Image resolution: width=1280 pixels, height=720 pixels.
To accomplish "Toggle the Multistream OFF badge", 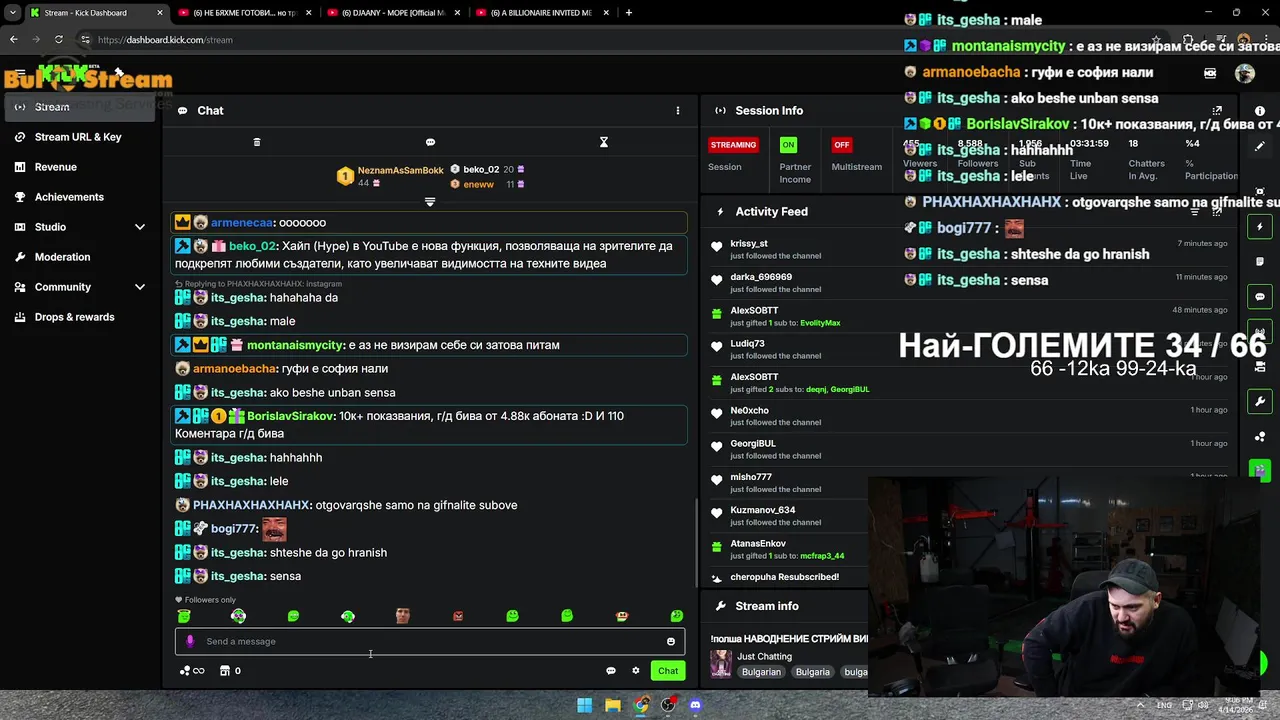I will click(841, 145).
